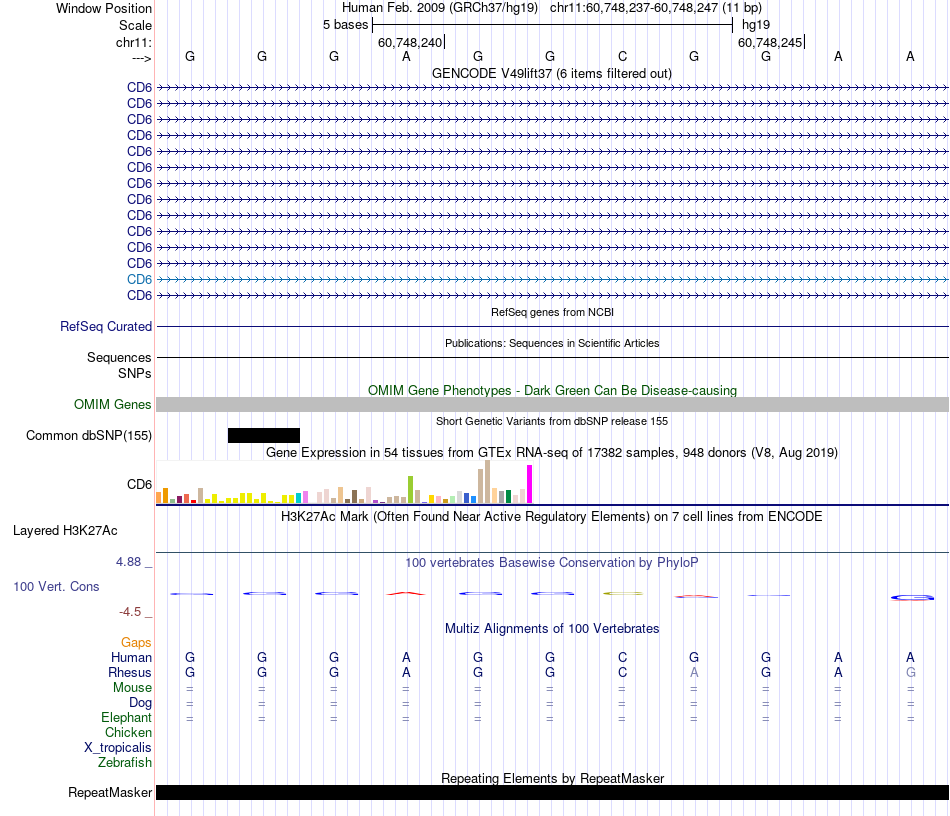Click the 100 Vert. Cons track label
This screenshot has height=816, width=950.
click(56, 587)
